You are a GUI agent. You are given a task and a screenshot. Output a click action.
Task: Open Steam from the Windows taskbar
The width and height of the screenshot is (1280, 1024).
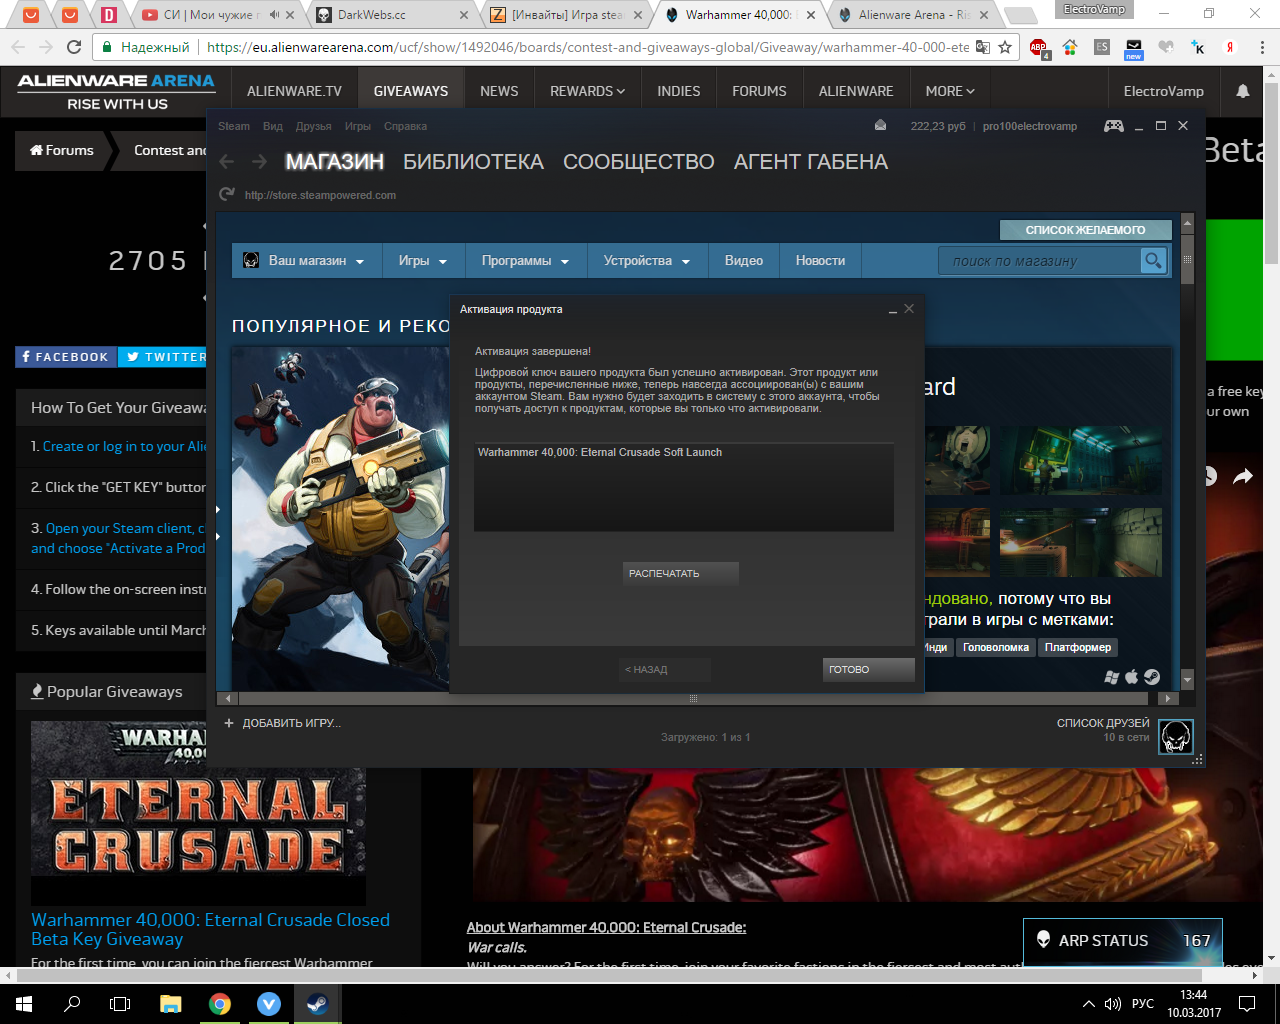click(x=317, y=1004)
